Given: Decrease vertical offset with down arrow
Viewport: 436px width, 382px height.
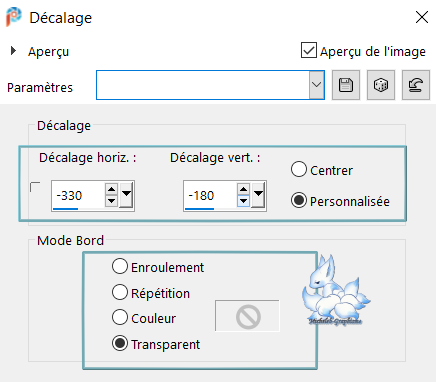Looking at the screenshot, I should click(x=243, y=201).
